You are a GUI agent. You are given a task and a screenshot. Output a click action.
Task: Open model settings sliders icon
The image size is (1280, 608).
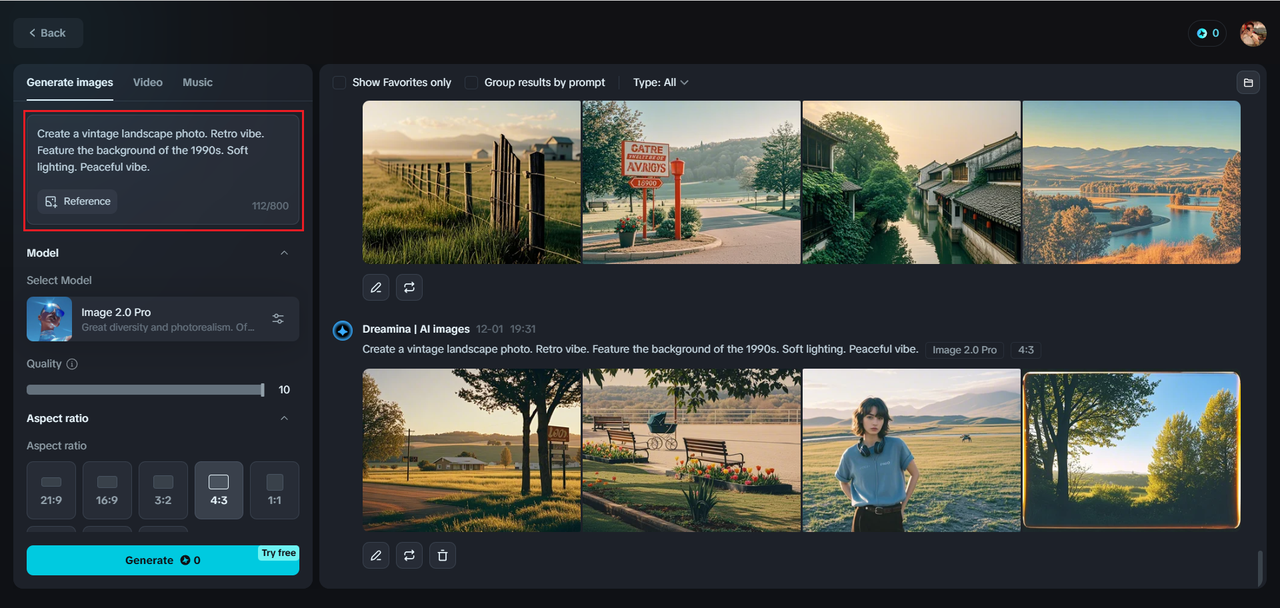coord(278,319)
